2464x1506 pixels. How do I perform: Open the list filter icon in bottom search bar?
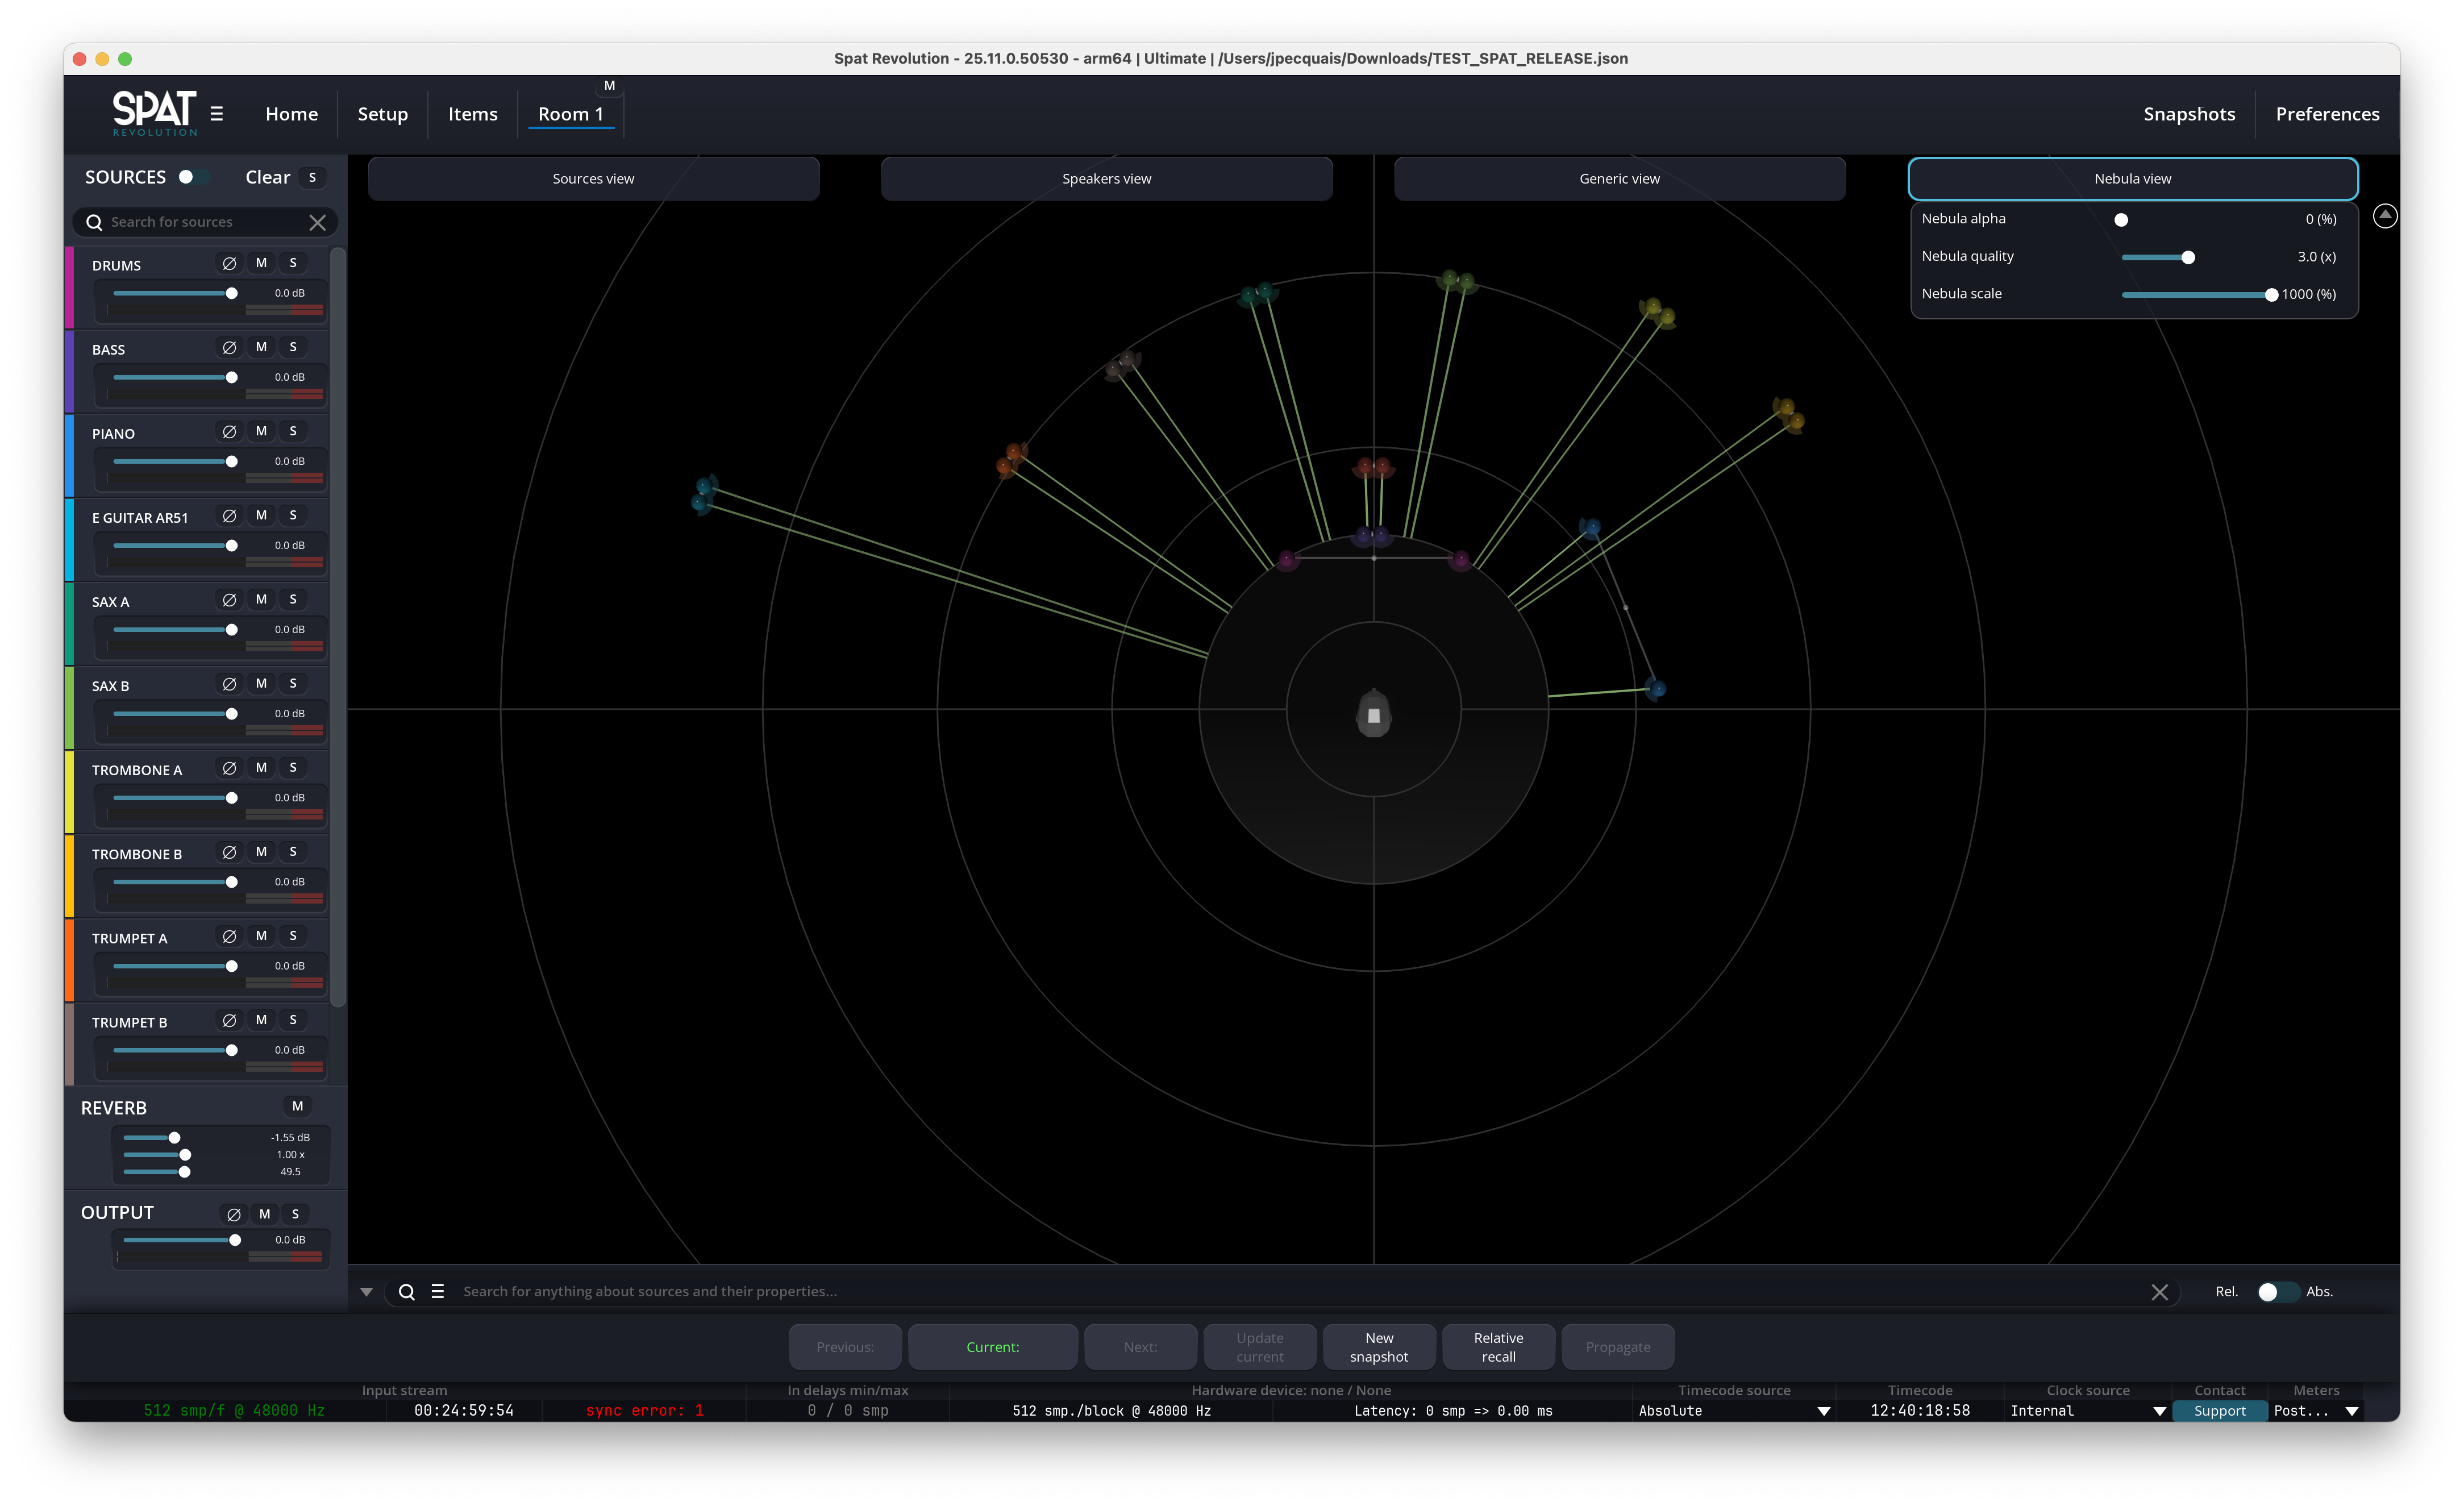(438, 1291)
